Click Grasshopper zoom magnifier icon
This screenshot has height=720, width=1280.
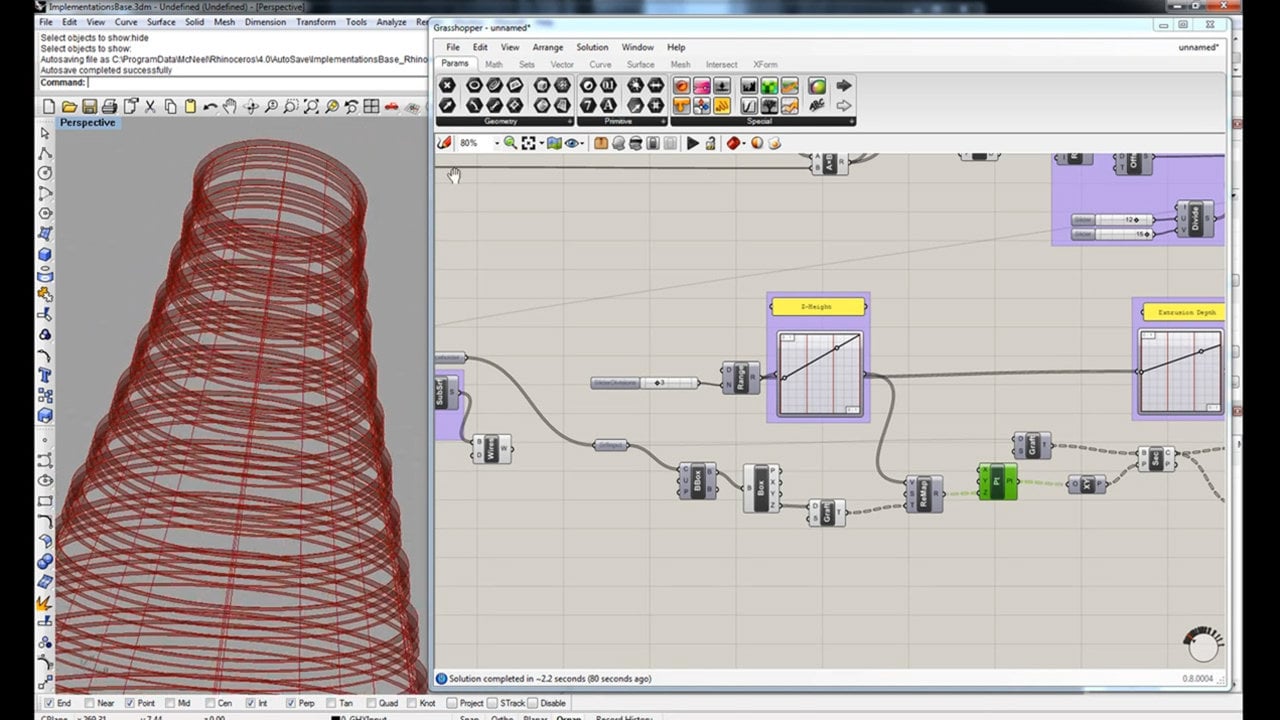510,143
